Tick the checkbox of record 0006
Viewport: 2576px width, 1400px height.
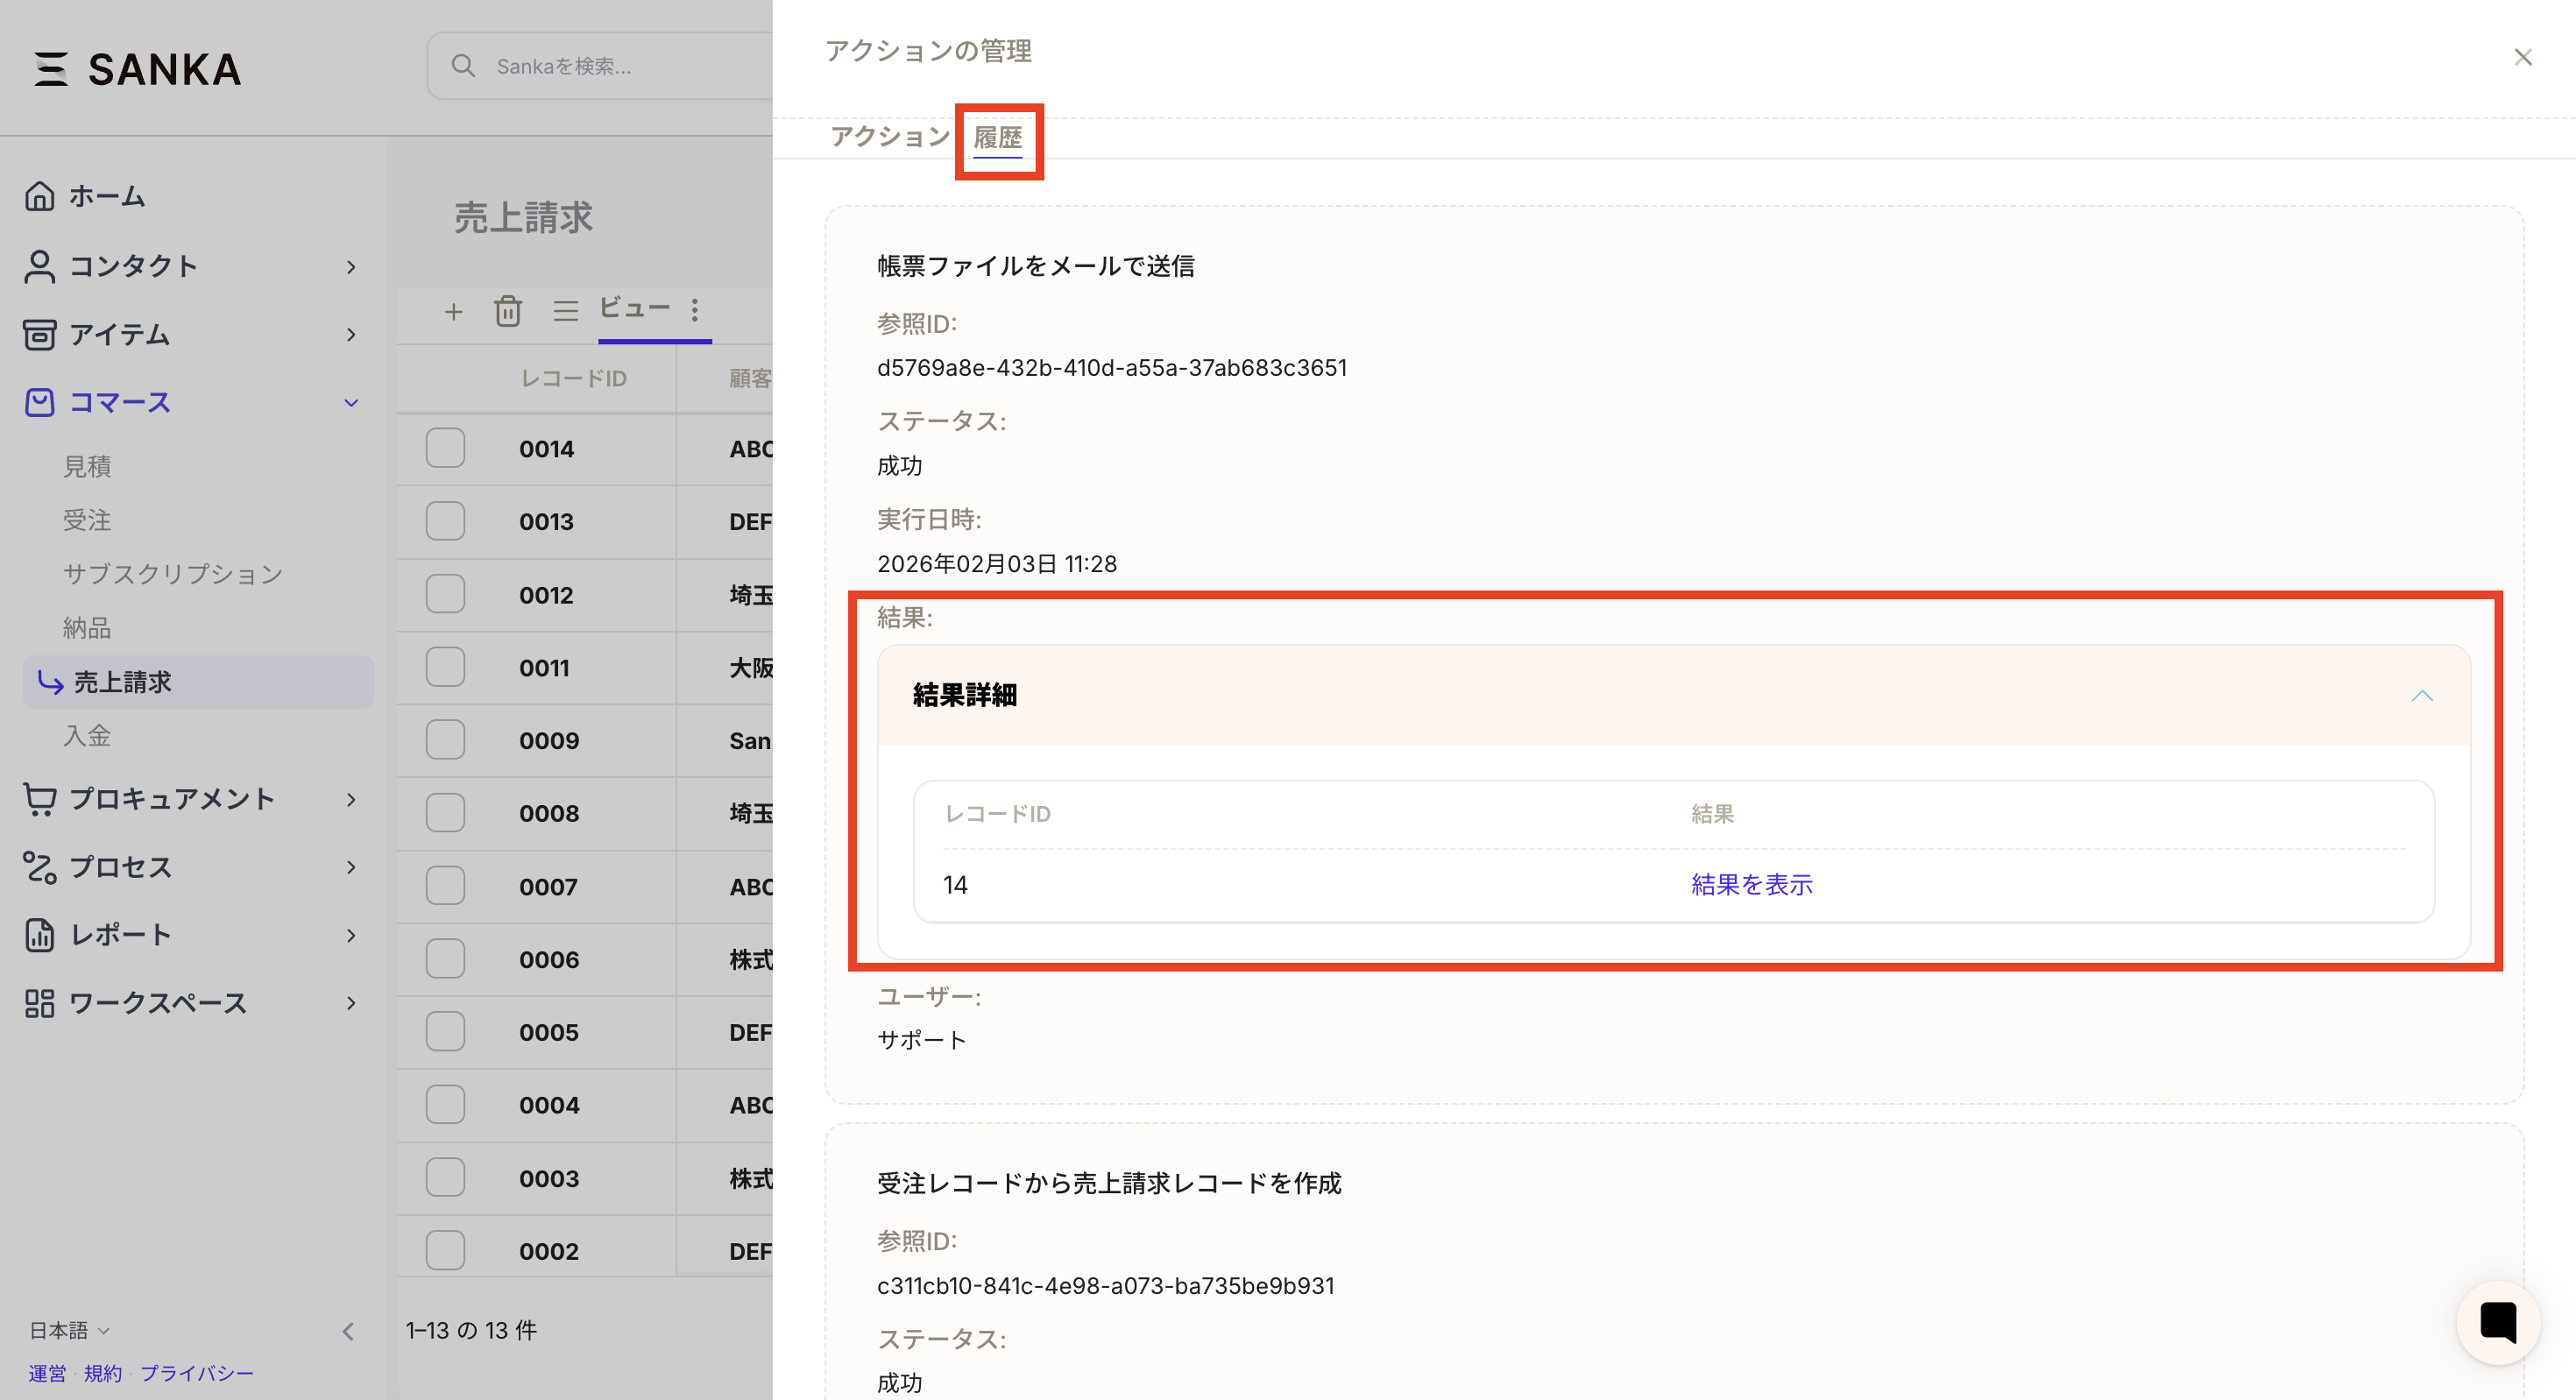[445, 959]
